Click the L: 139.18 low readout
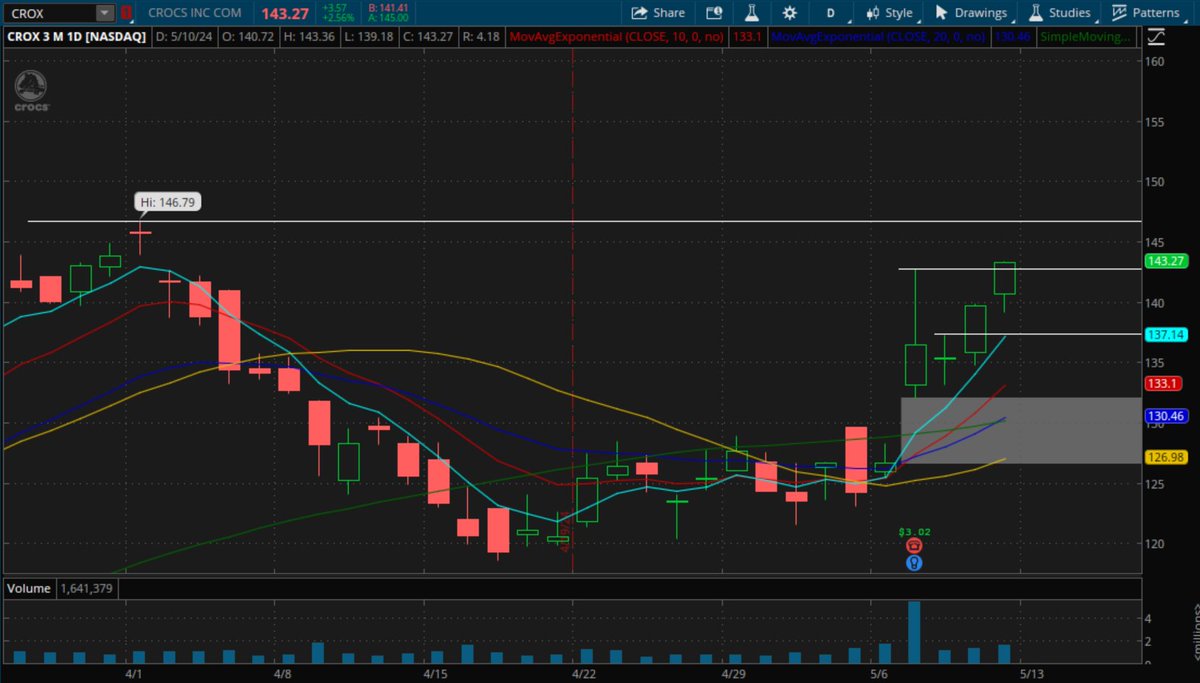This screenshot has height=683, width=1200. click(x=368, y=37)
